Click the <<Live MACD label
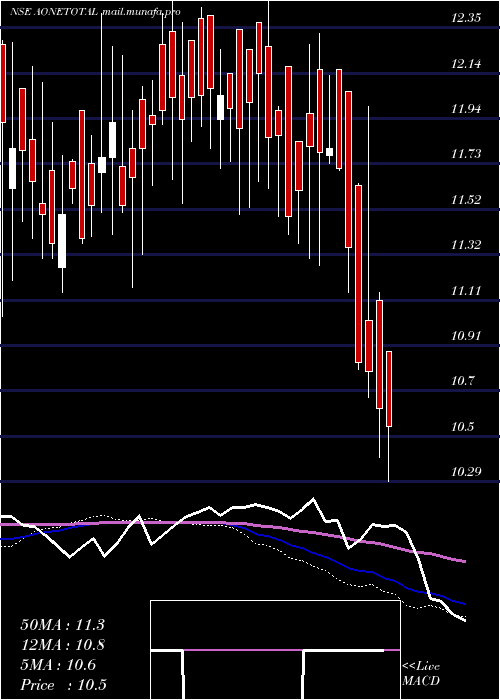The width and height of the screenshot is (500, 700). coord(421,674)
